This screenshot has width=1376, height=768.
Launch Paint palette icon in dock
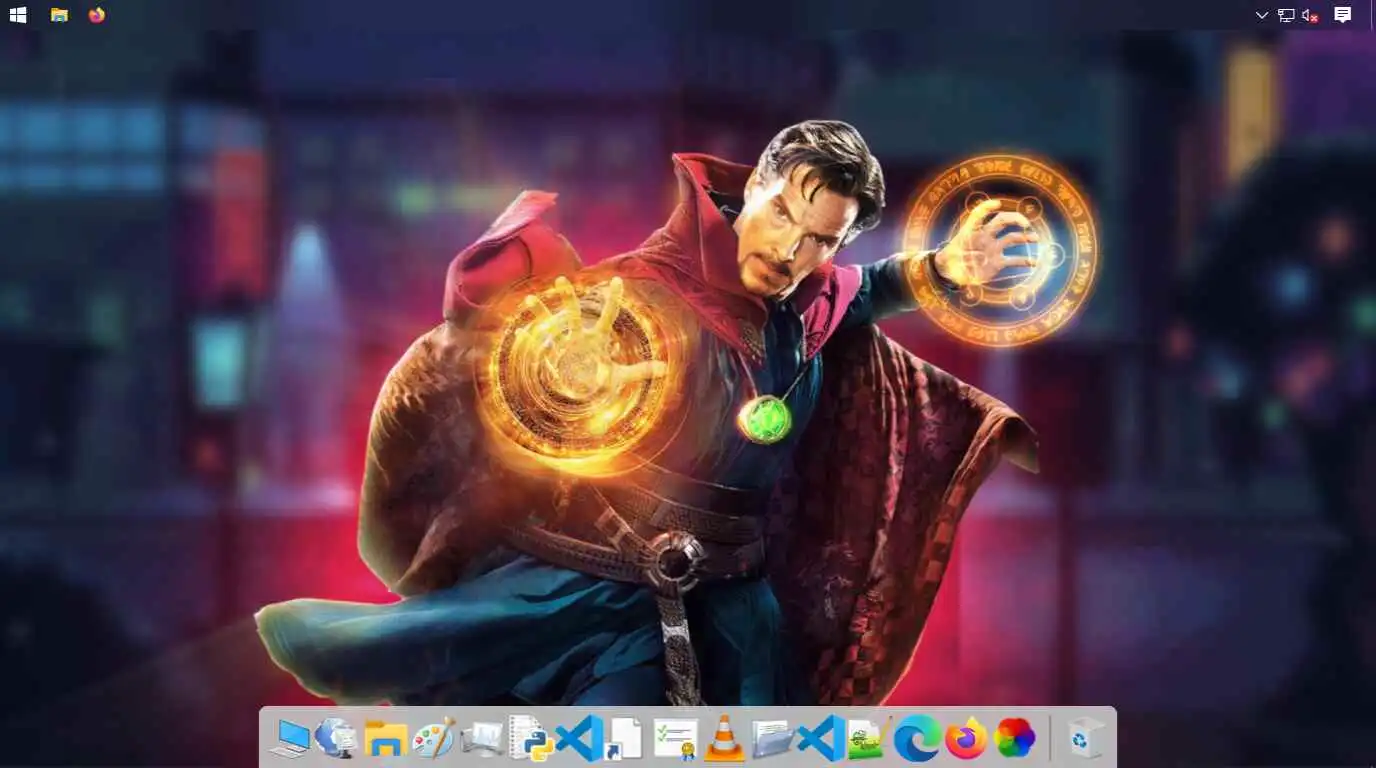(433, 739)
